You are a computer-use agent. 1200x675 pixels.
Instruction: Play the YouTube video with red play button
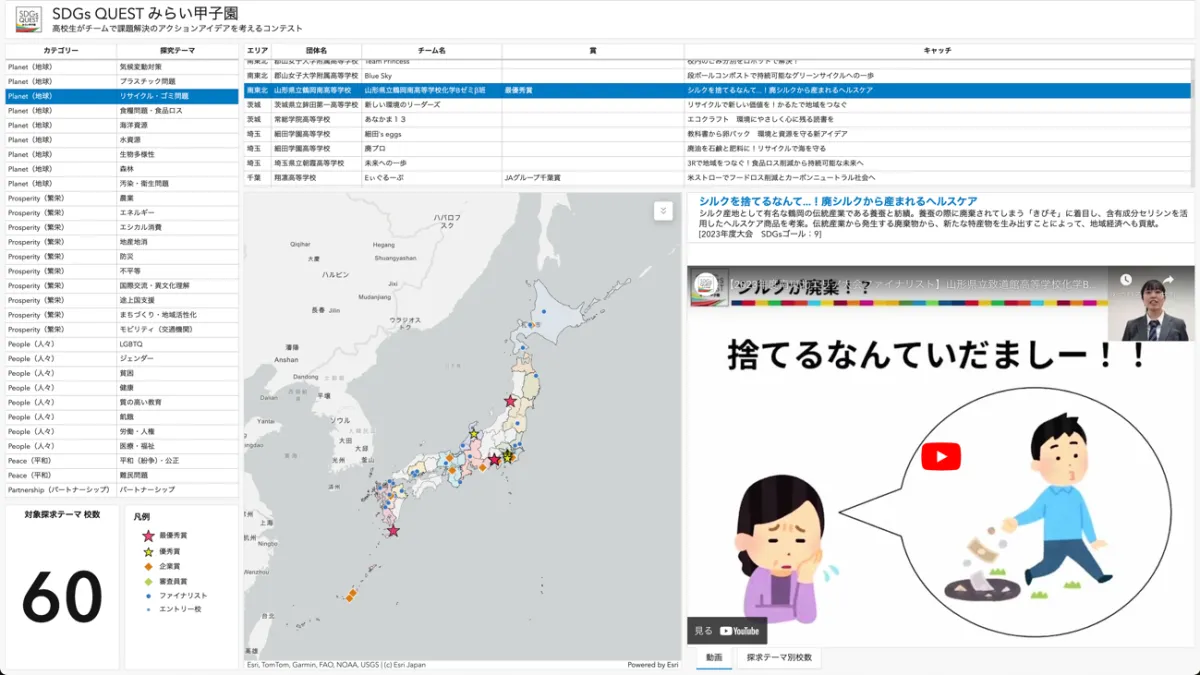pos(941,457)
